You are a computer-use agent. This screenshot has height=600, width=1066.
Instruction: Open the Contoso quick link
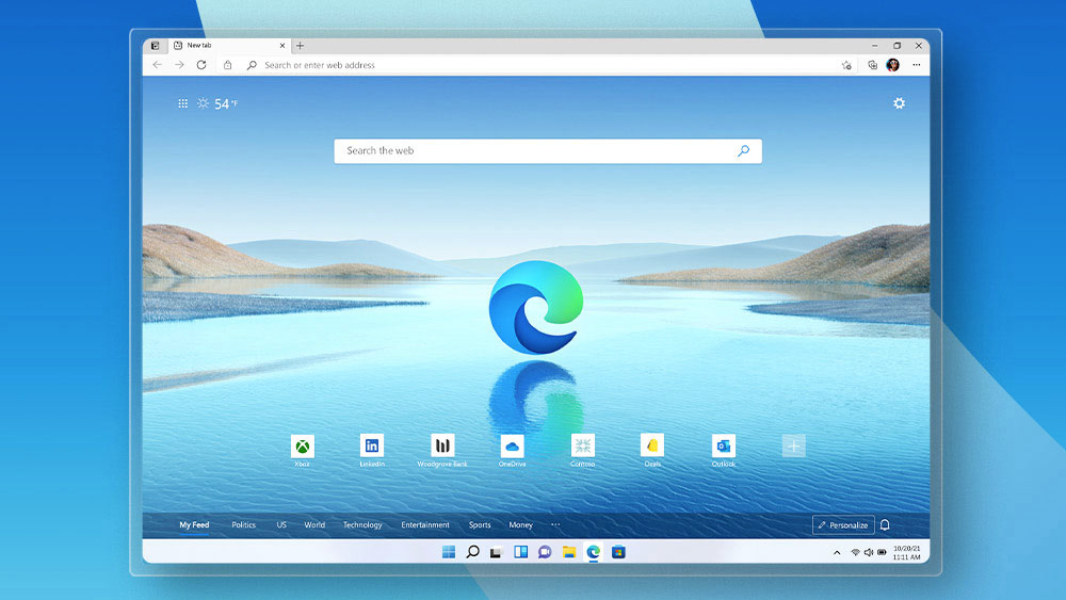(x=583, y=450)
